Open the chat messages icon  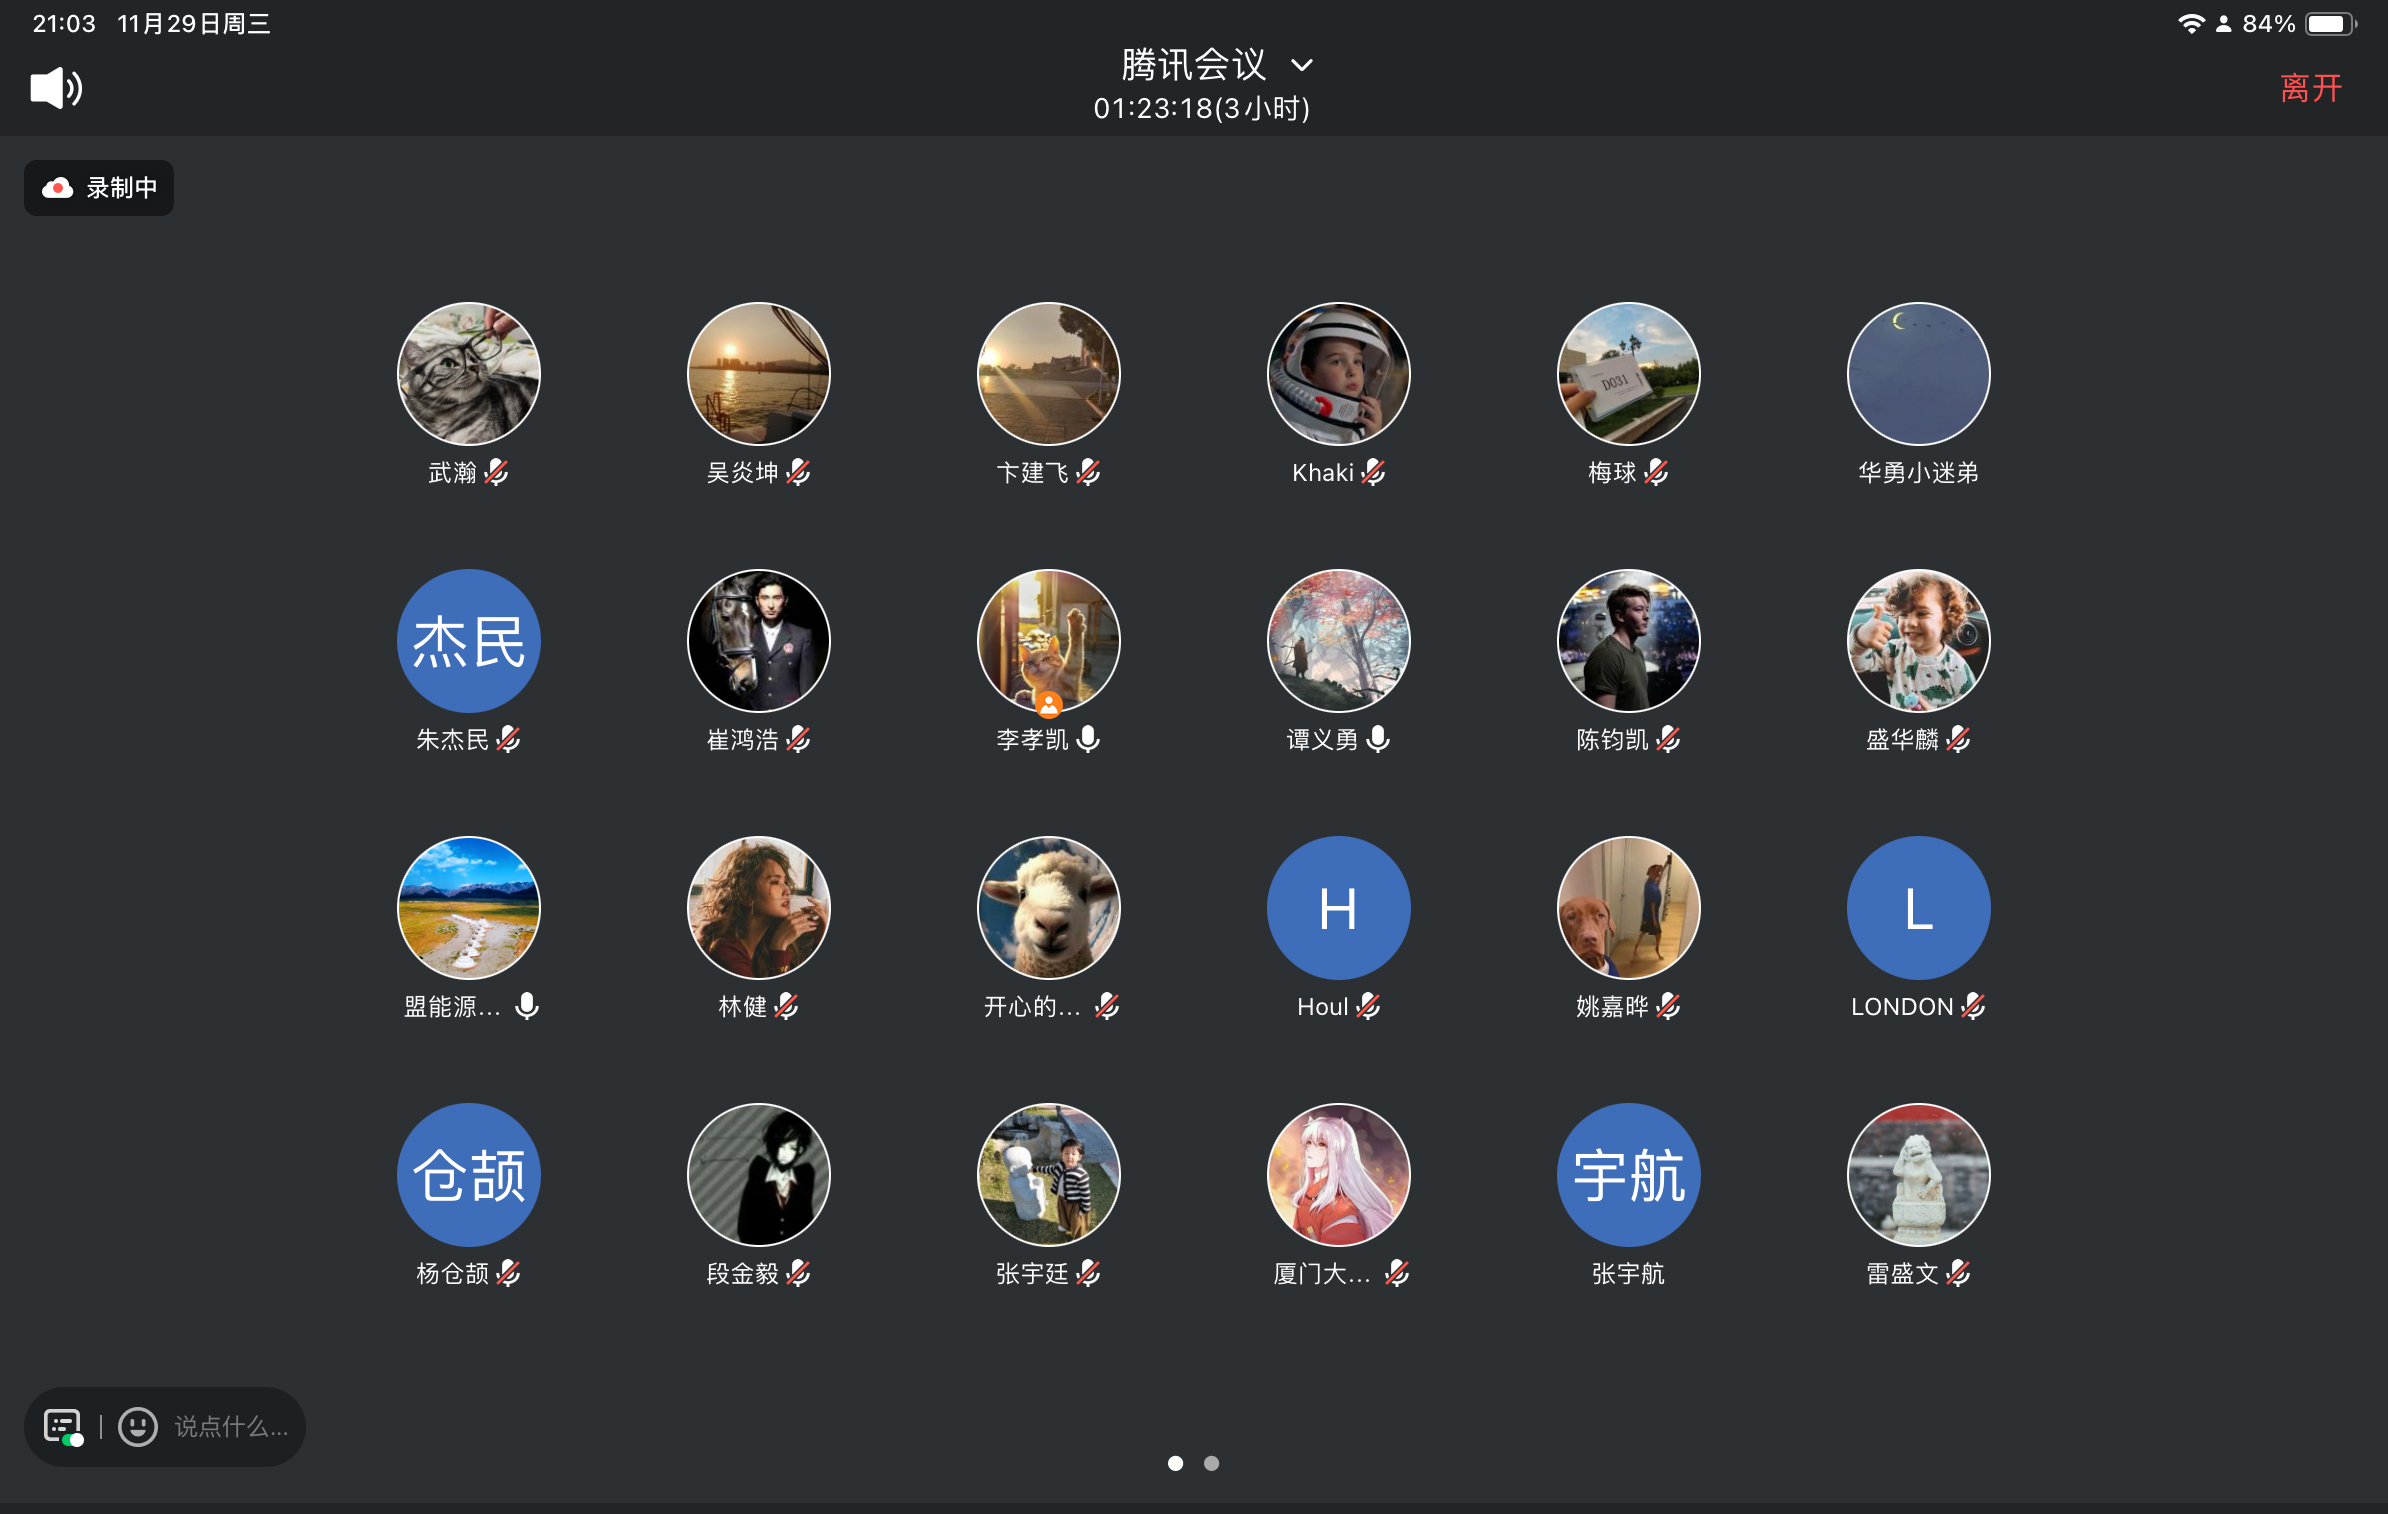coord(63,1426)
